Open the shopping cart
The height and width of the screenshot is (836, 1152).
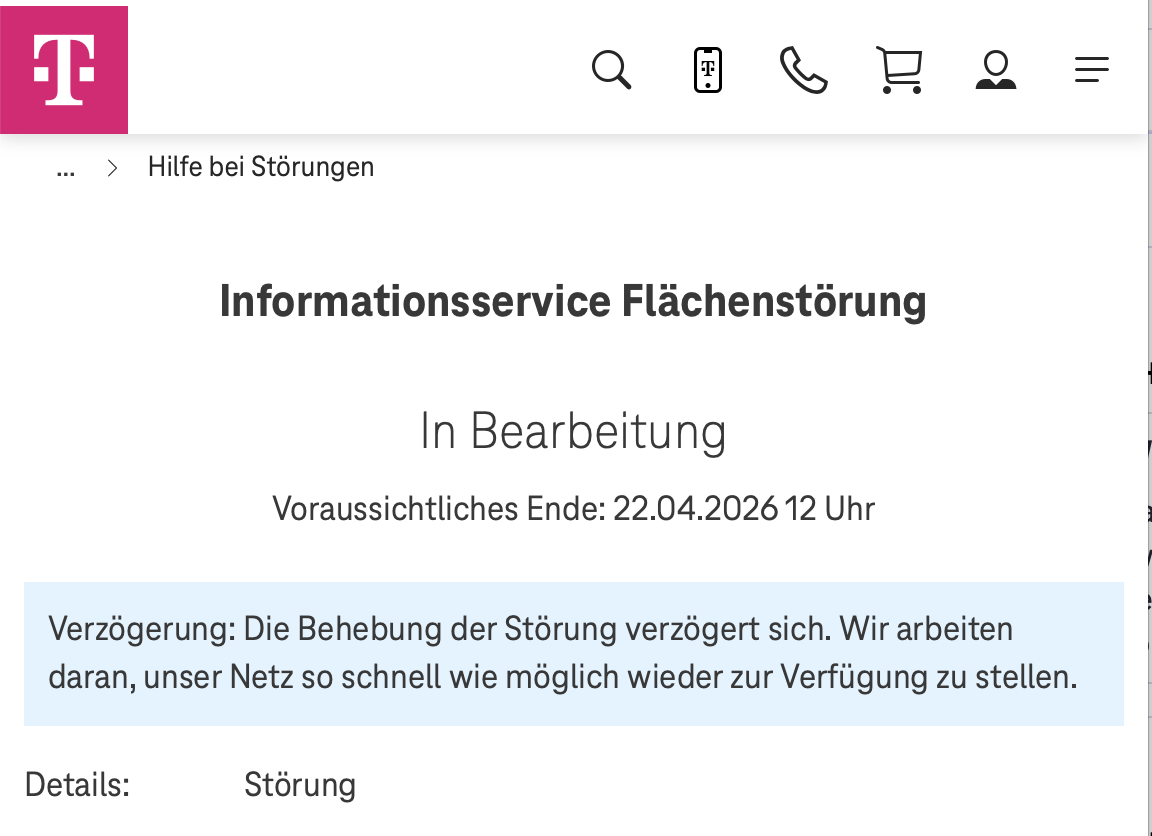pyautogui.click(x=899, y=71)
